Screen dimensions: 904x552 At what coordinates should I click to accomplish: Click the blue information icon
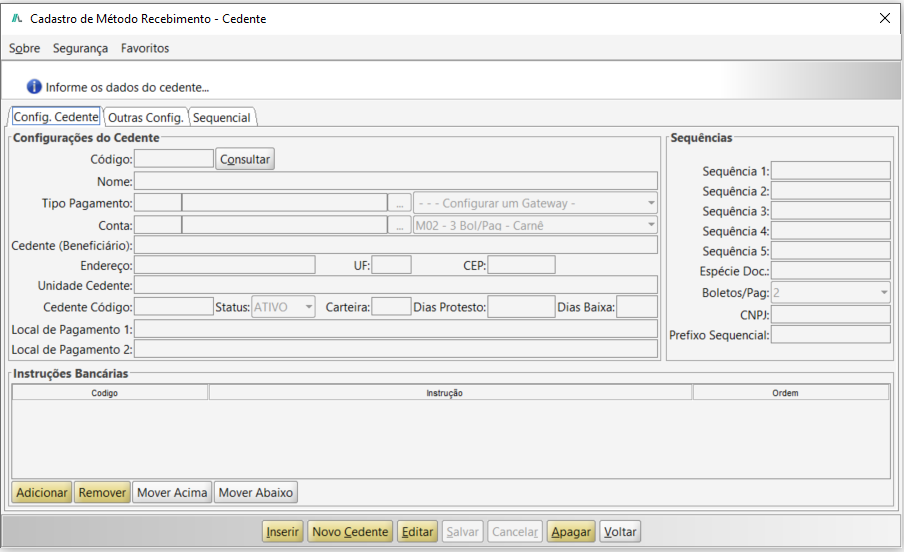[x=34, y=87]
